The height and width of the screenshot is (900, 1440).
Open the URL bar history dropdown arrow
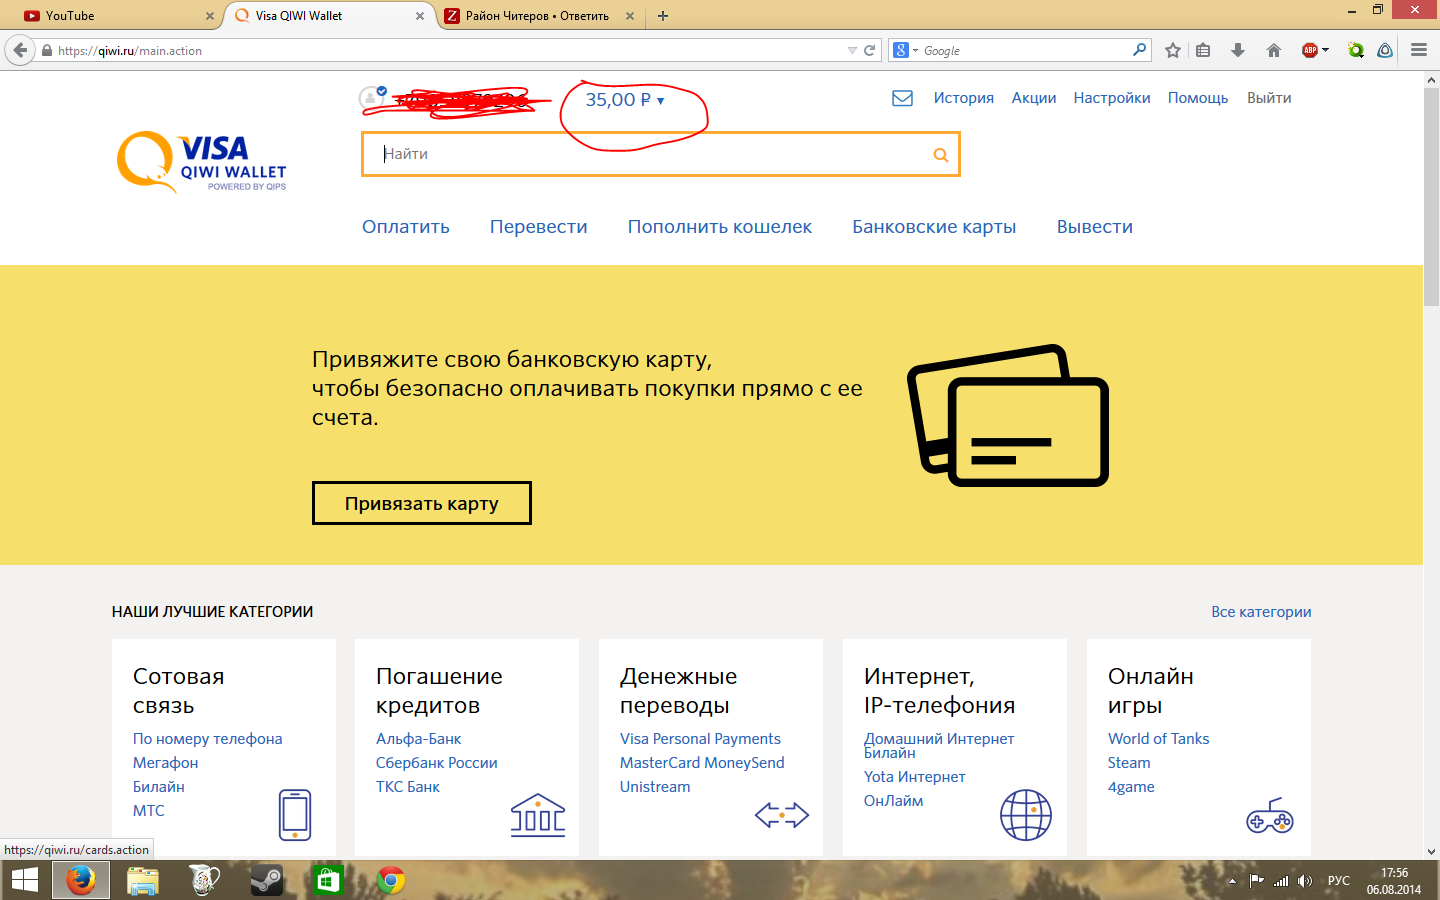coord(852,50)
